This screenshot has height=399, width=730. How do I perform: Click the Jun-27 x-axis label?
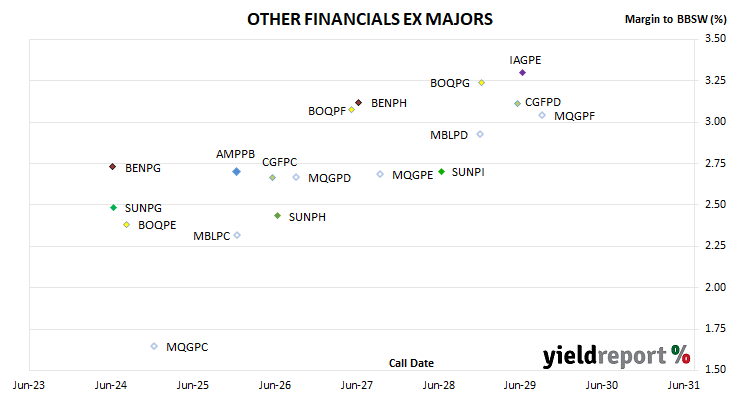point(357,385)
